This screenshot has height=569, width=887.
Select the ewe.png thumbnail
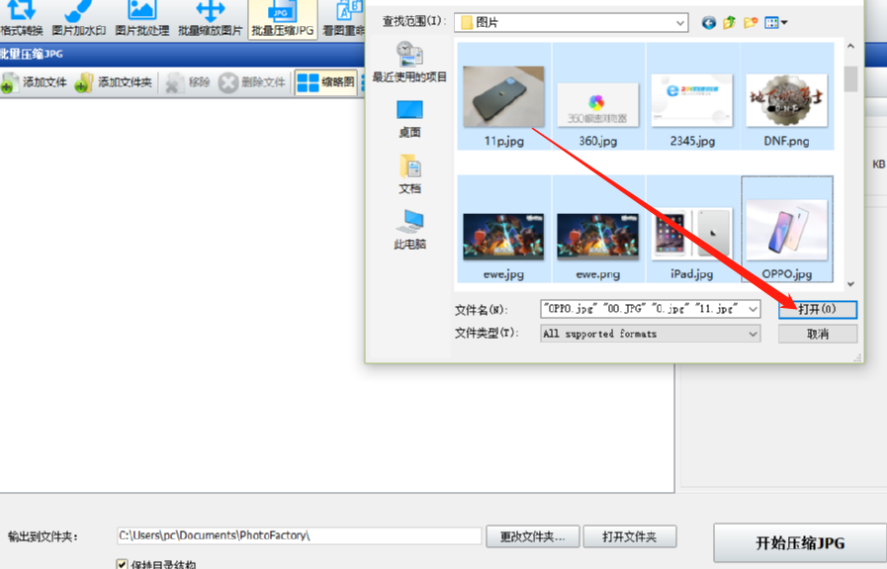click(598, 229)
